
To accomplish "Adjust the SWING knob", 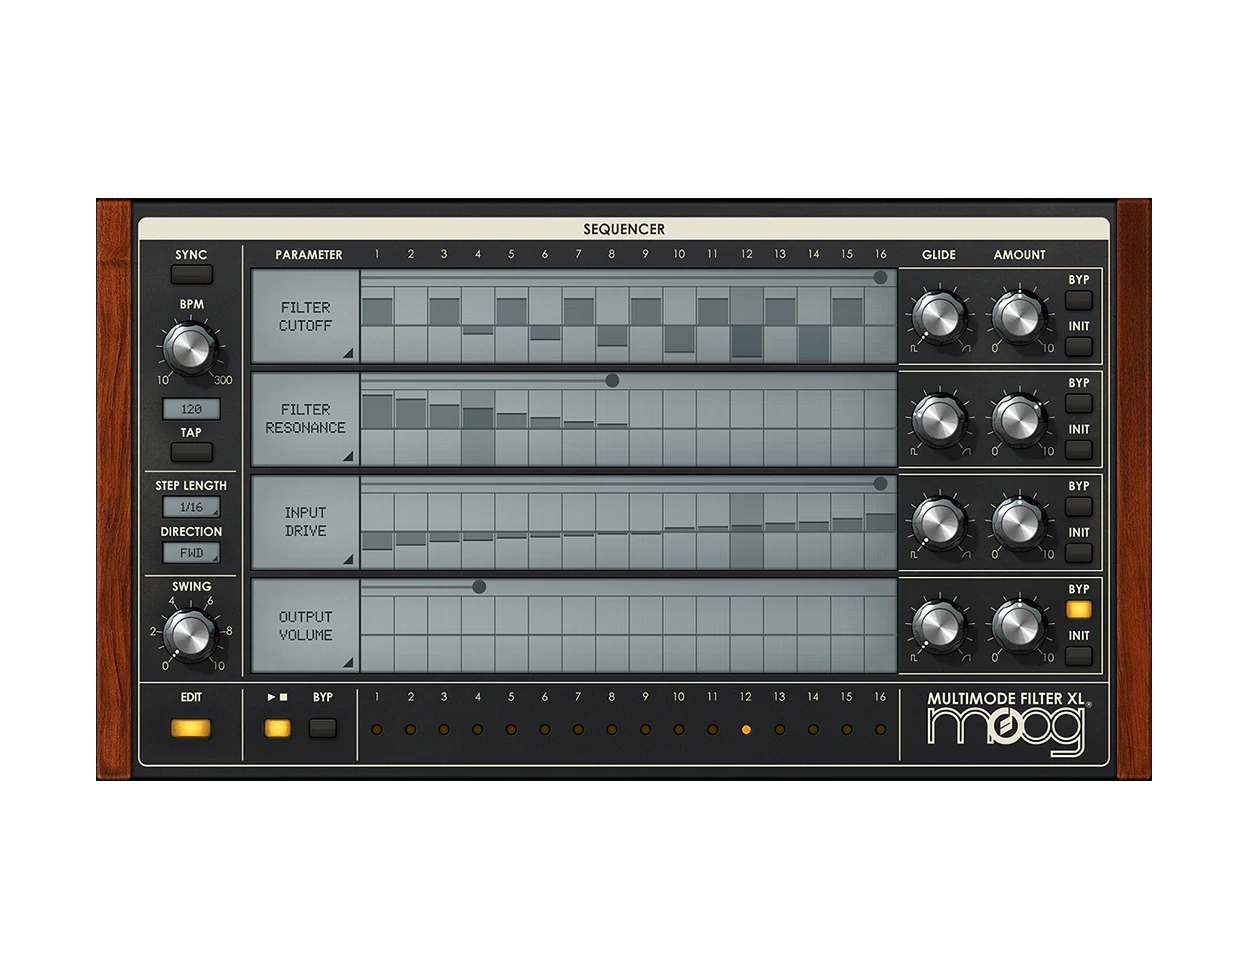I will 190,635.
